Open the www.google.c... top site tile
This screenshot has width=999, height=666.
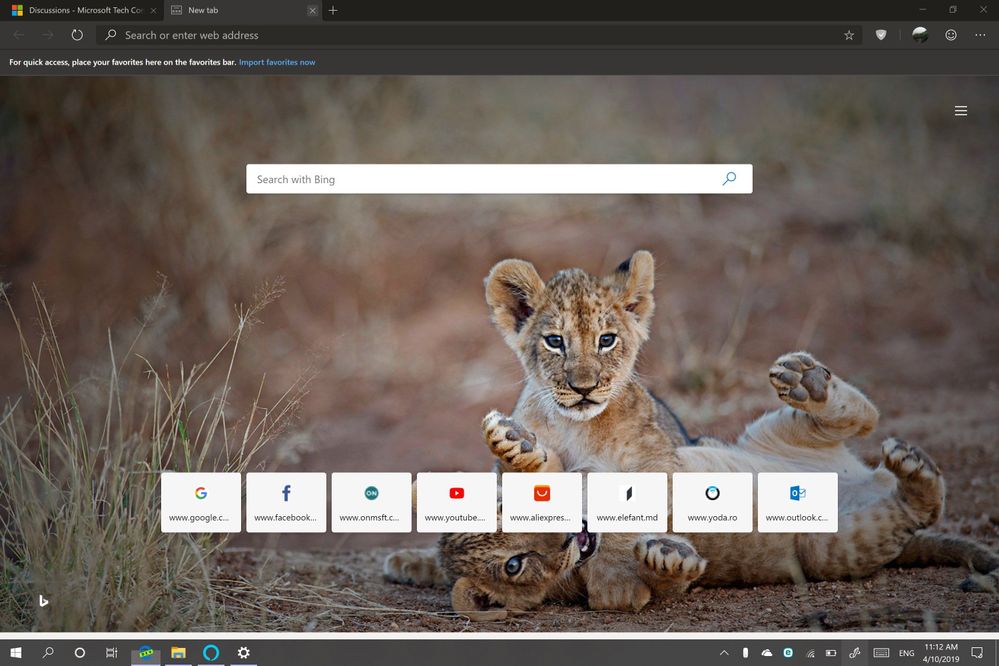coord(201,502)
